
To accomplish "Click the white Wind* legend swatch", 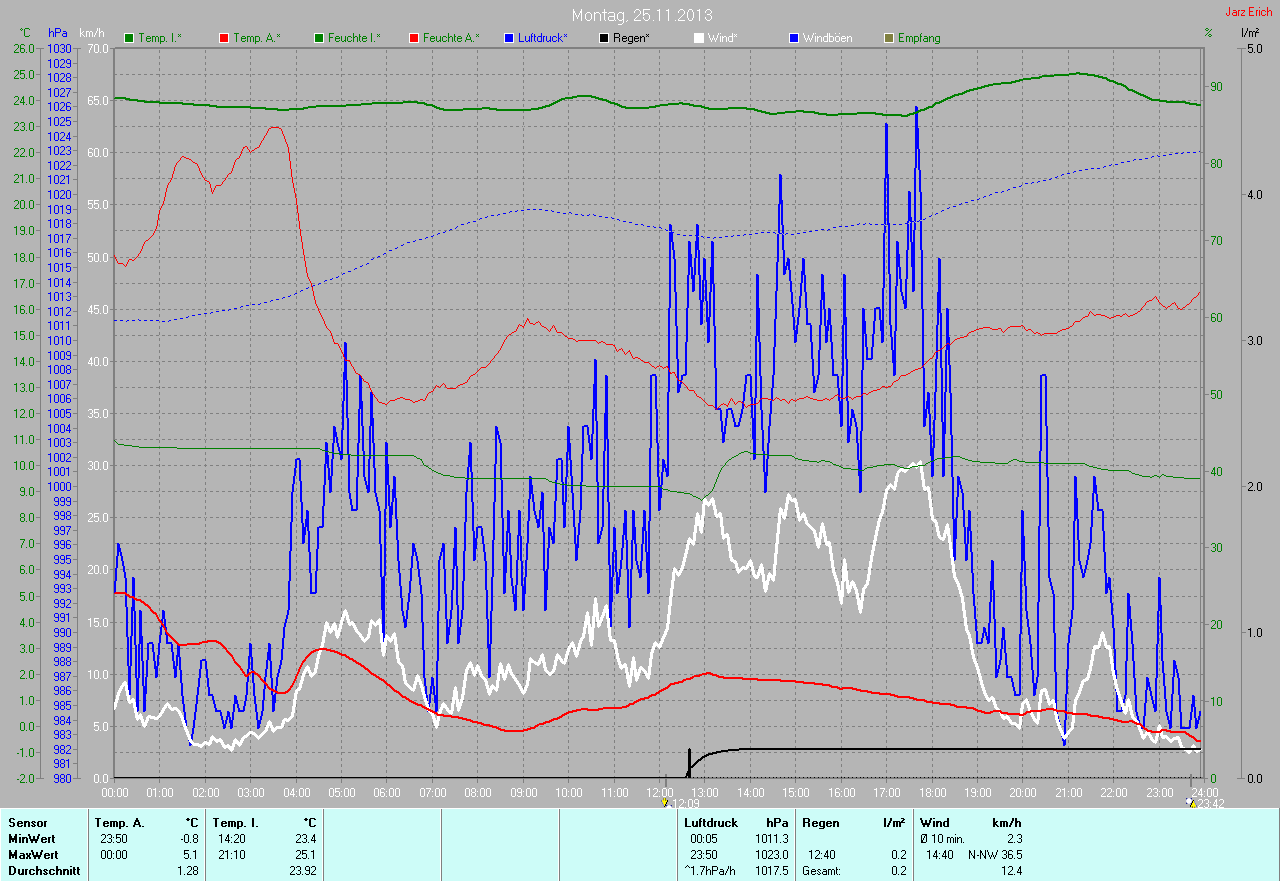I will point(699,38).
